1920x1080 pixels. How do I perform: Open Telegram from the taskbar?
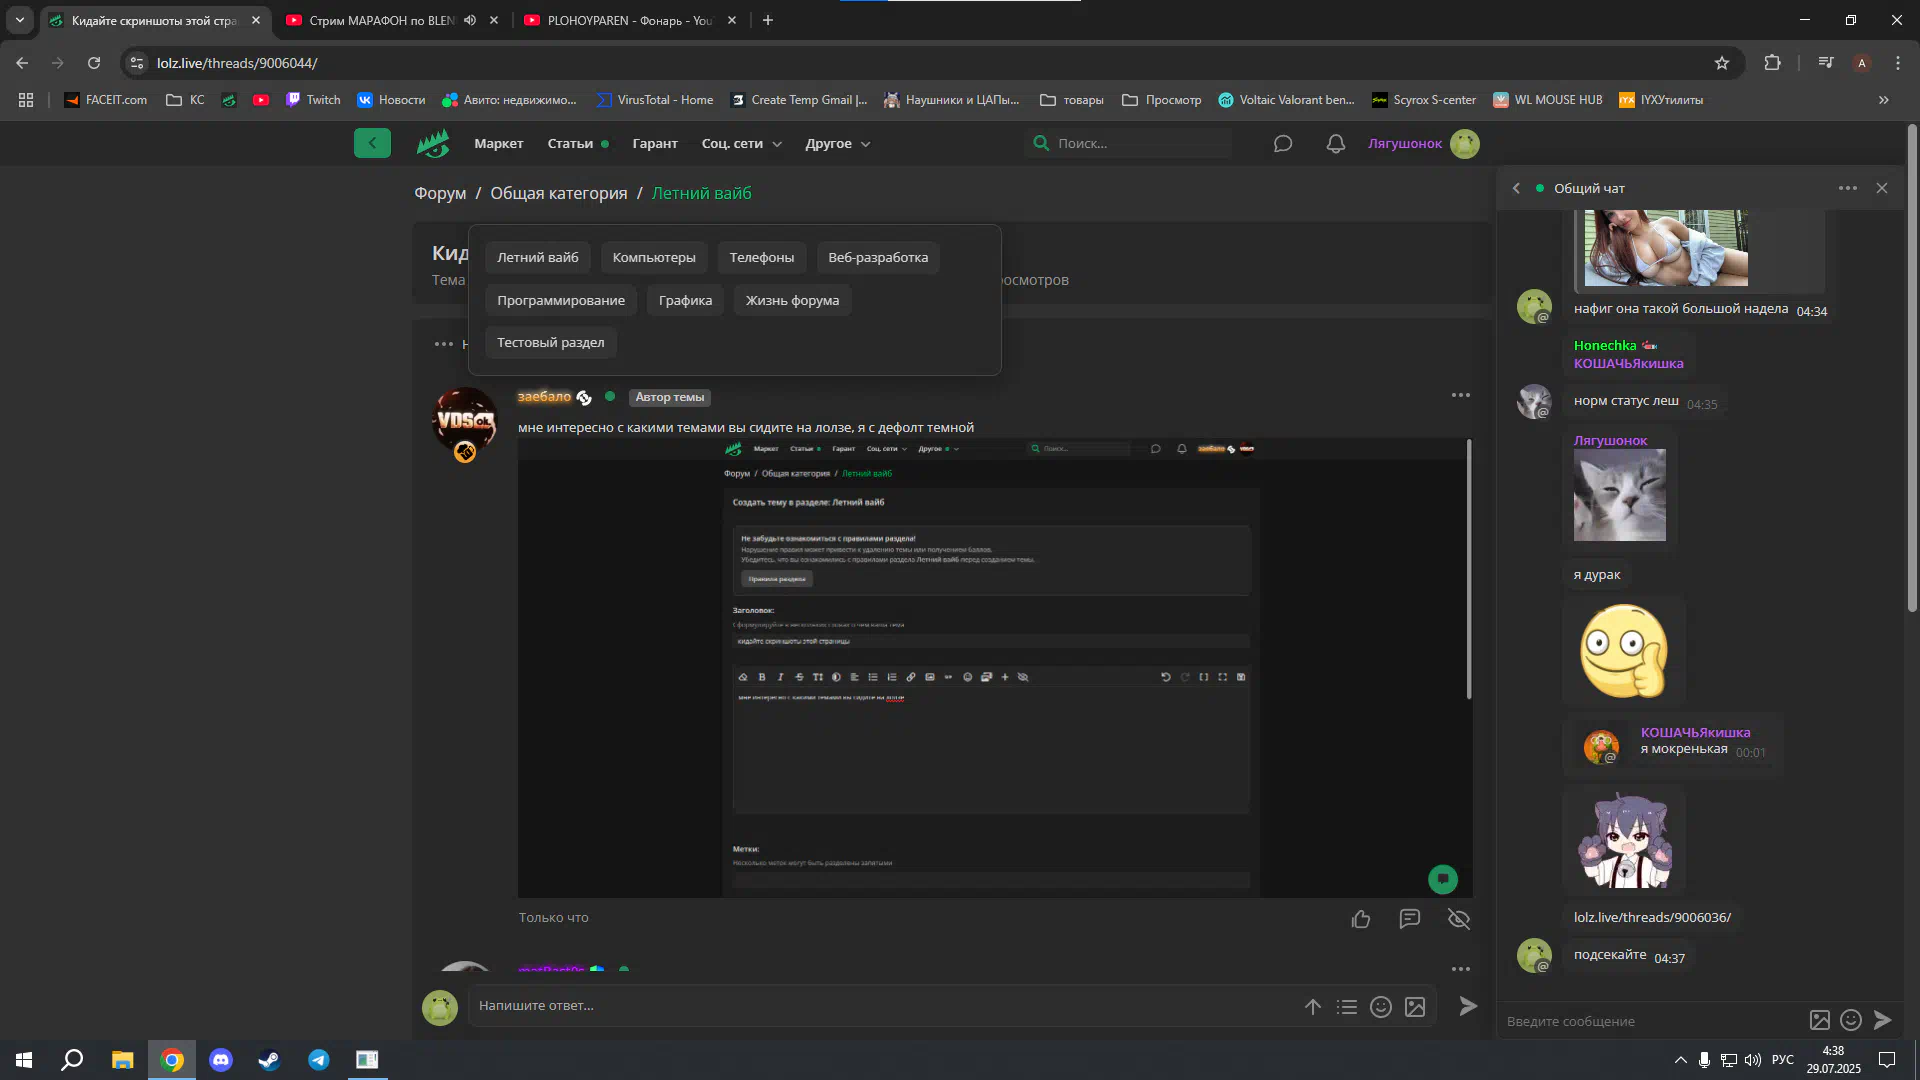tap(318, 1060)
